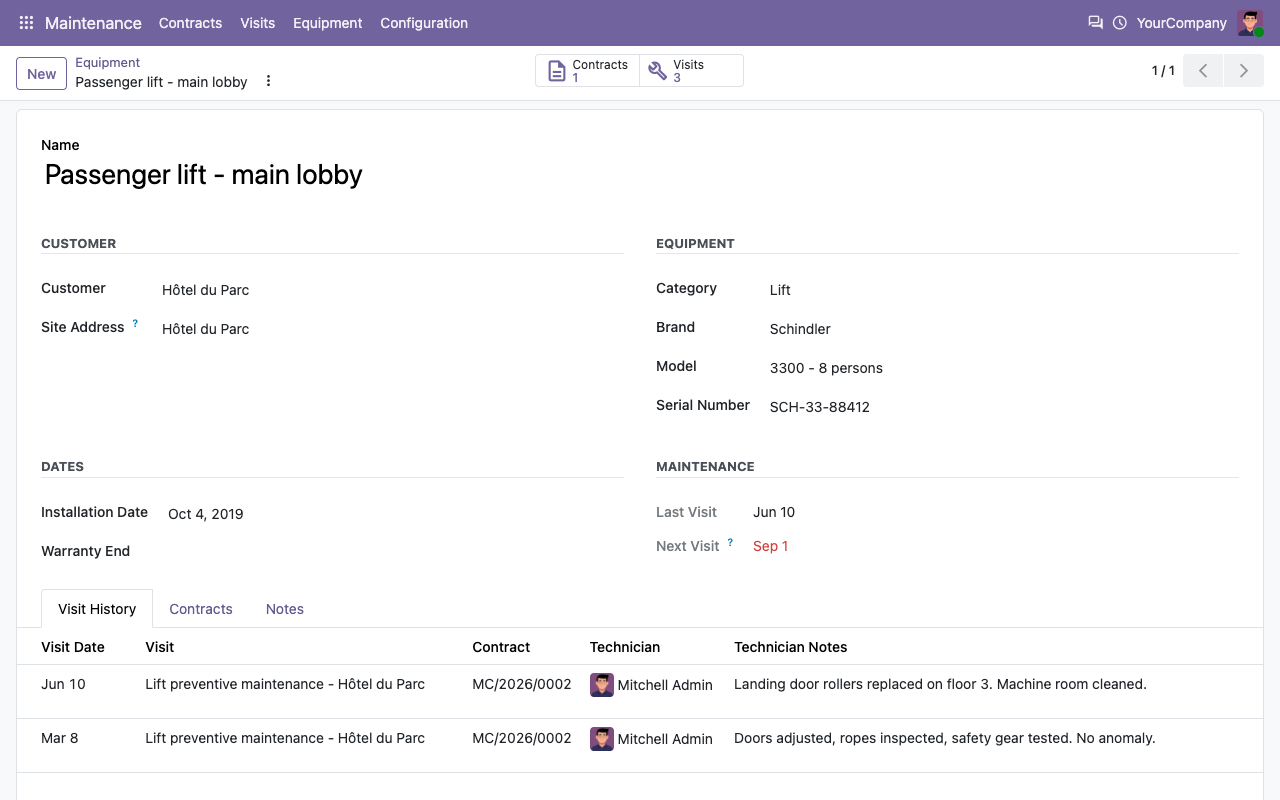Open the YourCompany company switcher
This screenshot has height=800, width=1280.
click(1182, 23)
